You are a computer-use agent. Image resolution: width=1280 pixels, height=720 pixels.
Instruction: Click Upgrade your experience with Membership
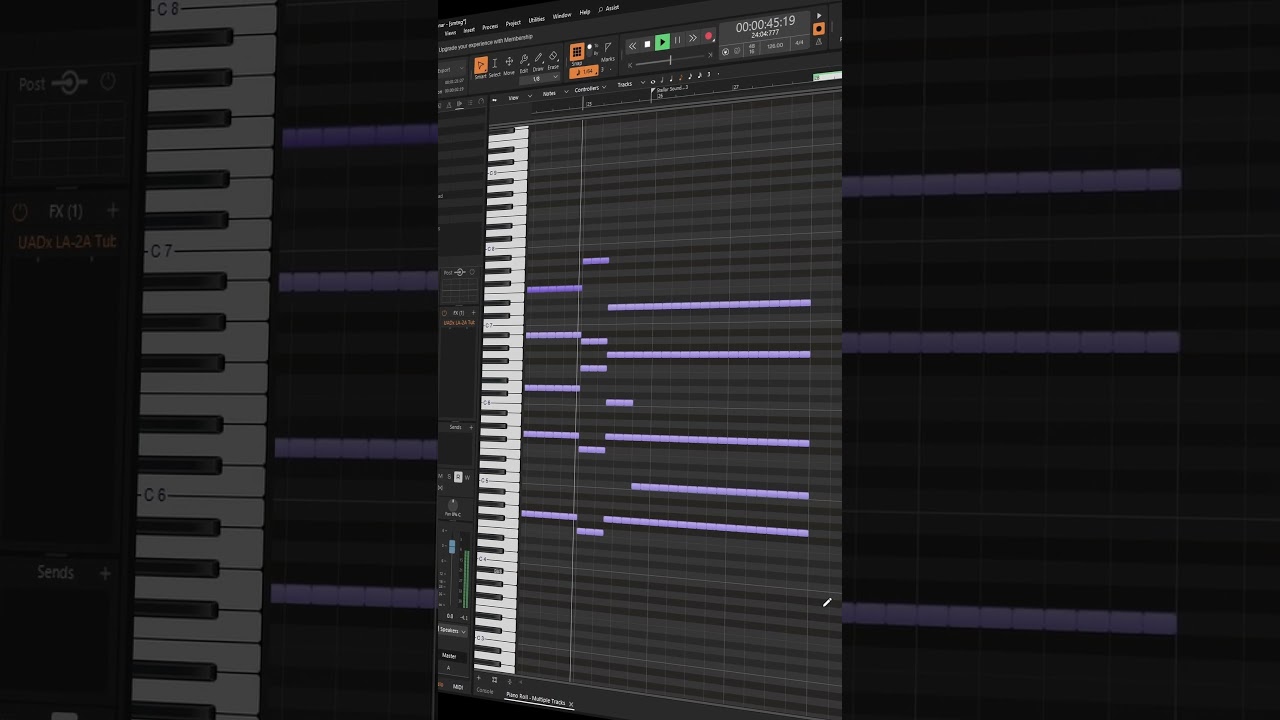pos(485,44)
